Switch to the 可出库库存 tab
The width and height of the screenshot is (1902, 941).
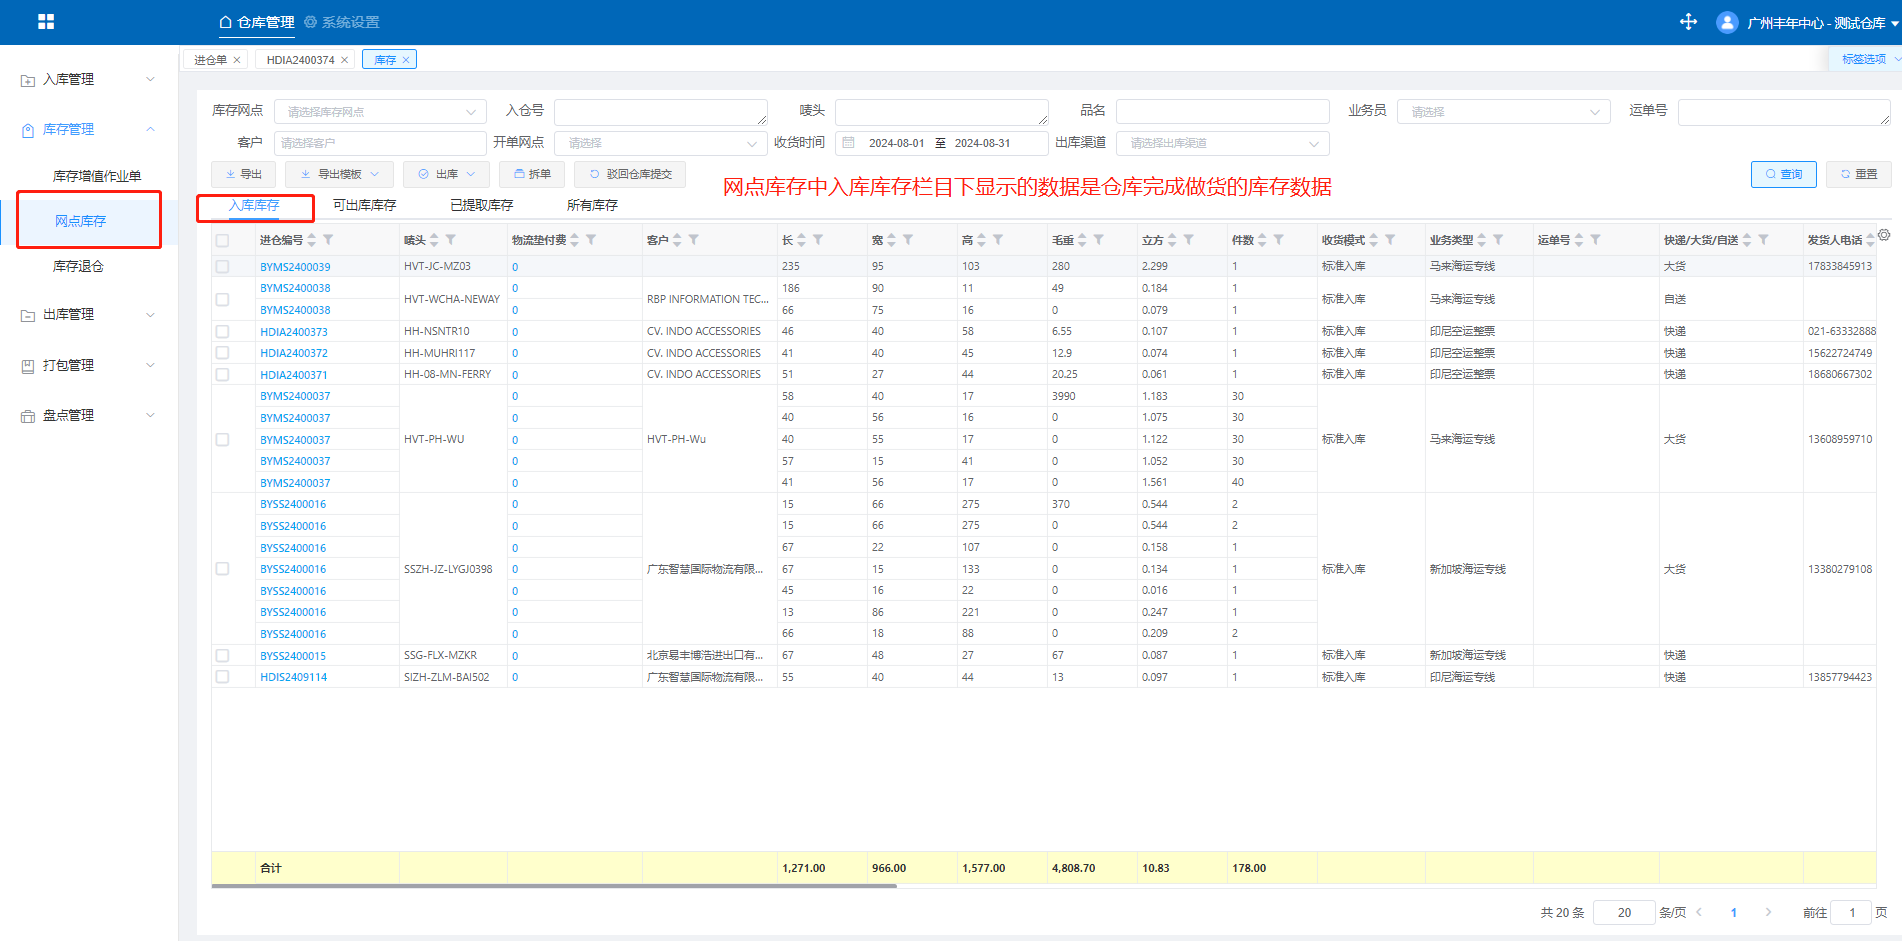click(364, 205)
